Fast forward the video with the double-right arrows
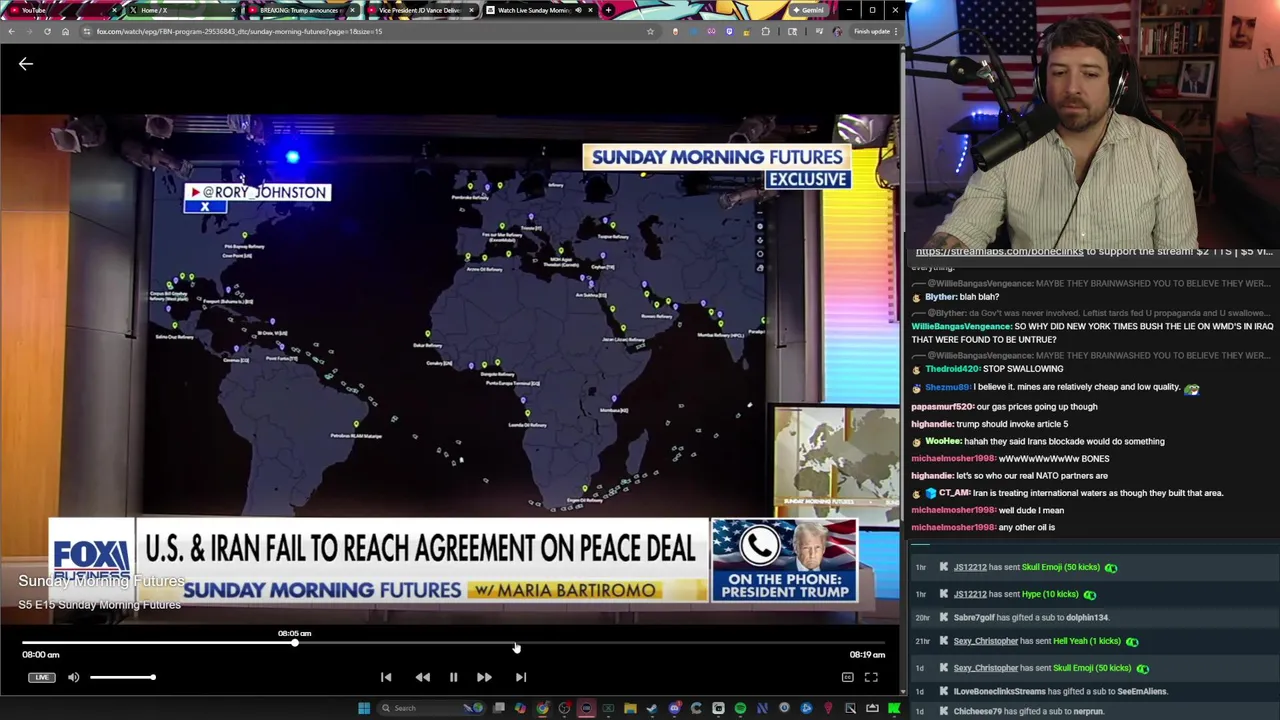The image size is (1280, 720). (x=484, y=677)
